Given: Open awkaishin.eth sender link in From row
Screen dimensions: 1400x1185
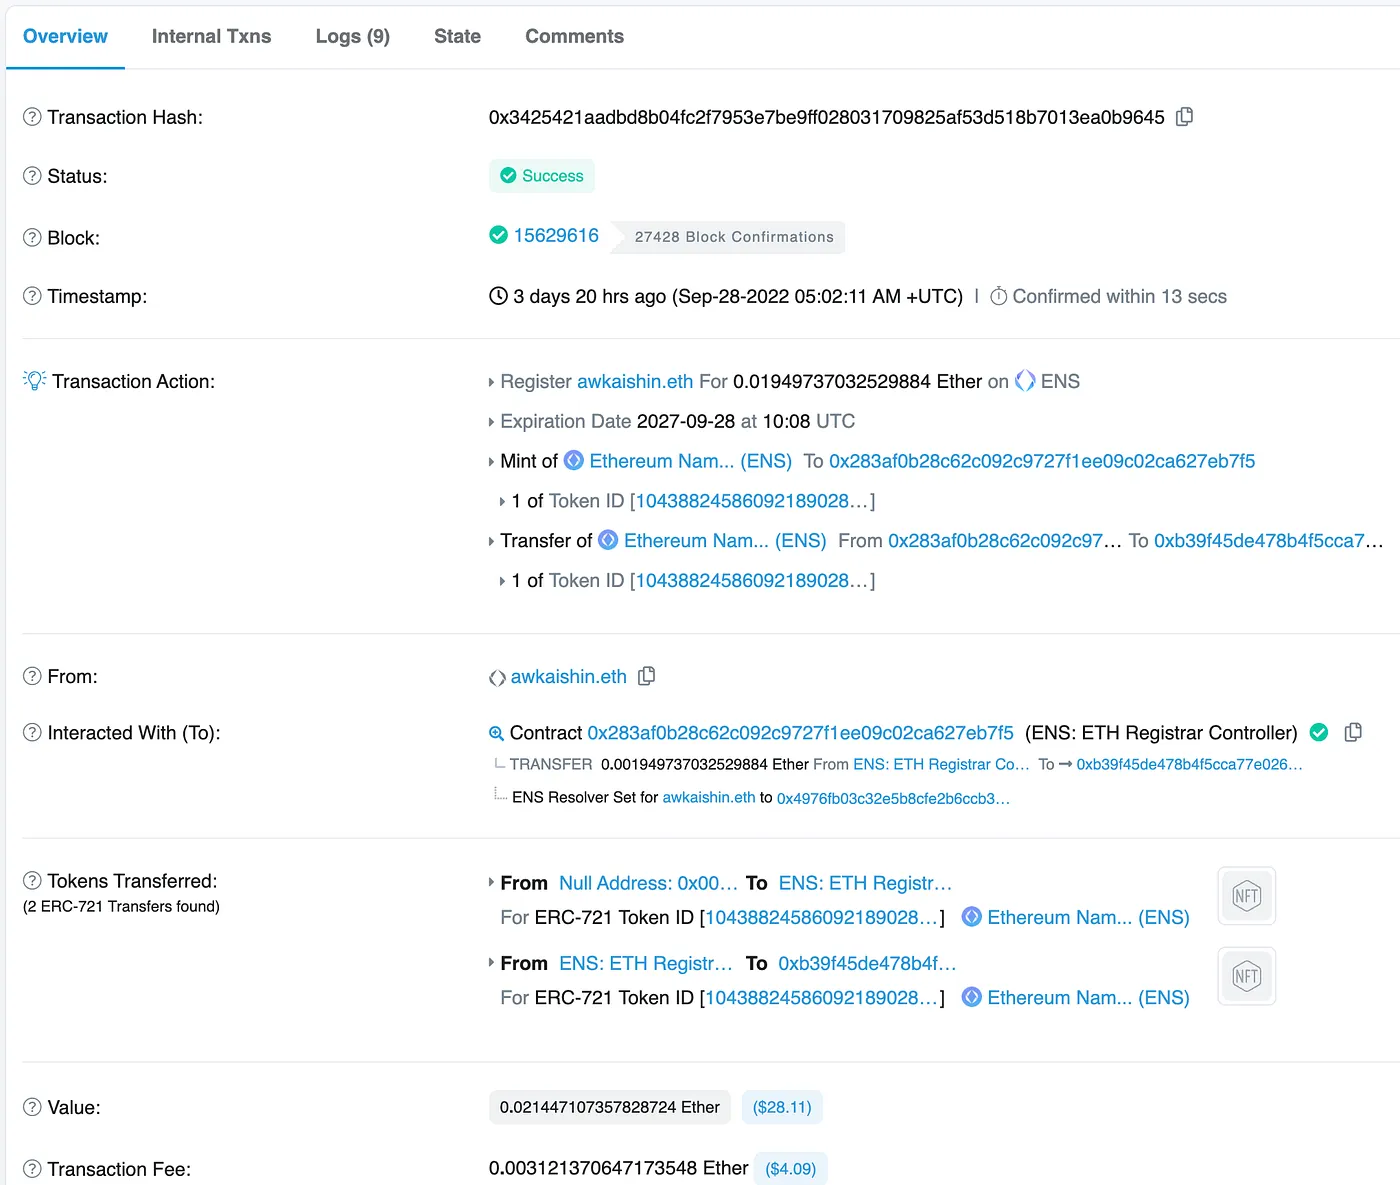Looking at the screenshot, I should click(x=569, y=677).
